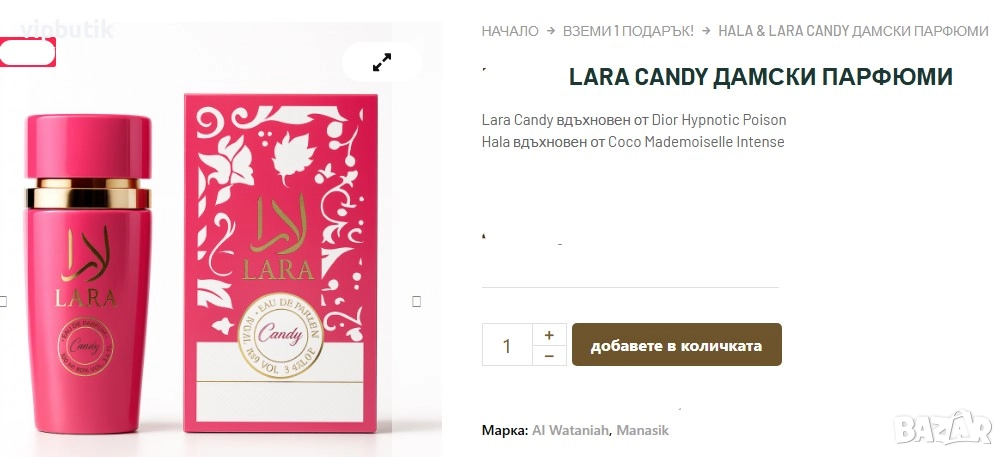Increase quantity with plus button
Viewport: 1004px width, 457px height.
[549, 335]
